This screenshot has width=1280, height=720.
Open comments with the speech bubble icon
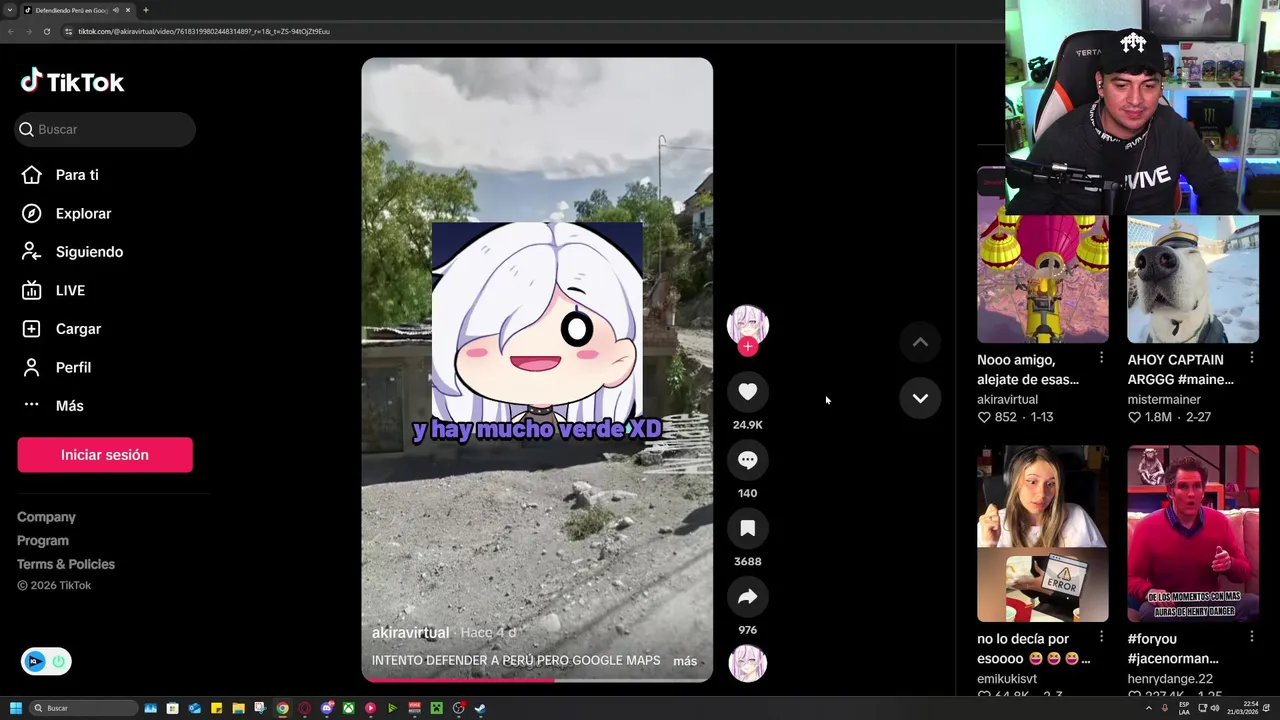coord(747,460)
